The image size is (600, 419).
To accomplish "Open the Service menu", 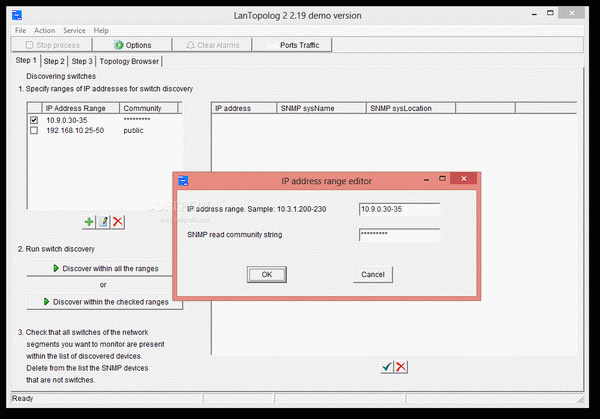I will pos(74,30).
